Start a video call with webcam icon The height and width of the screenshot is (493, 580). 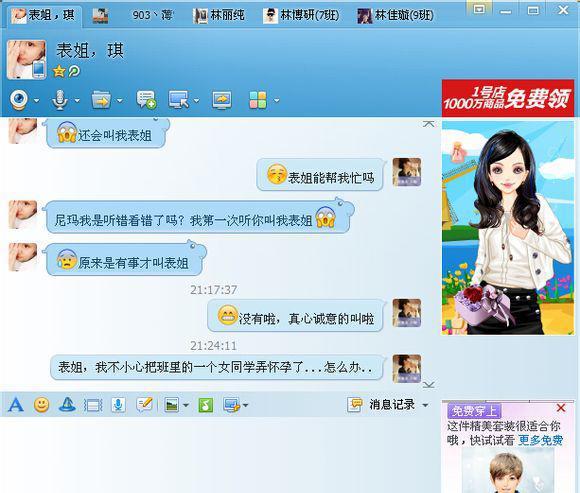pyautogui.click(x=18, y=99)
